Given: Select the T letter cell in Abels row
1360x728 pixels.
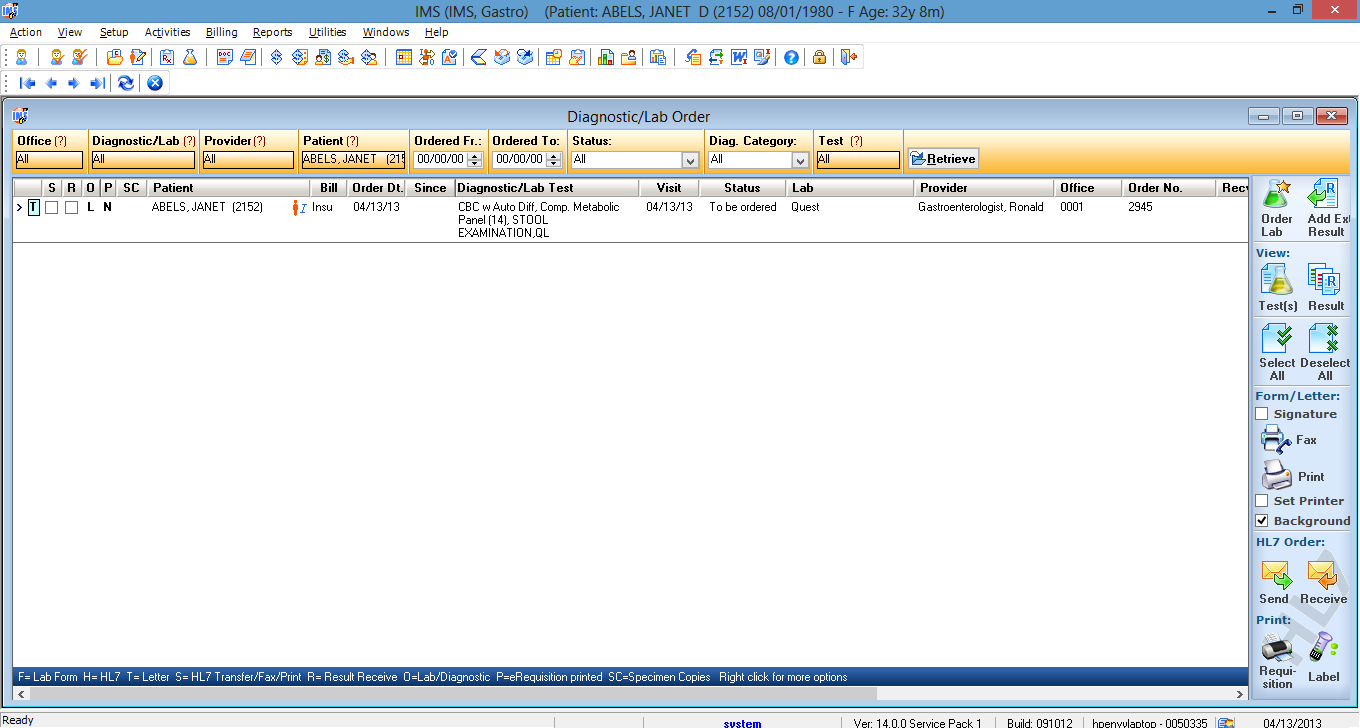Looking at the screenshot, I should point(34,208).
